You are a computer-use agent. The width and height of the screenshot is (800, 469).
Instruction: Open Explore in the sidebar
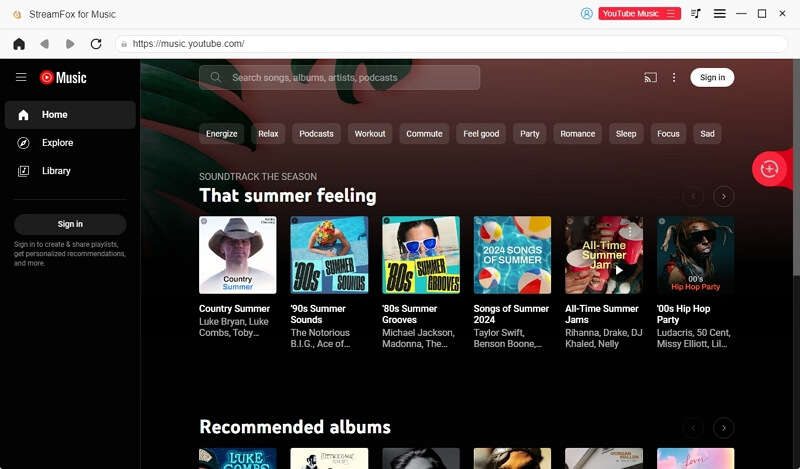(70, 143)
